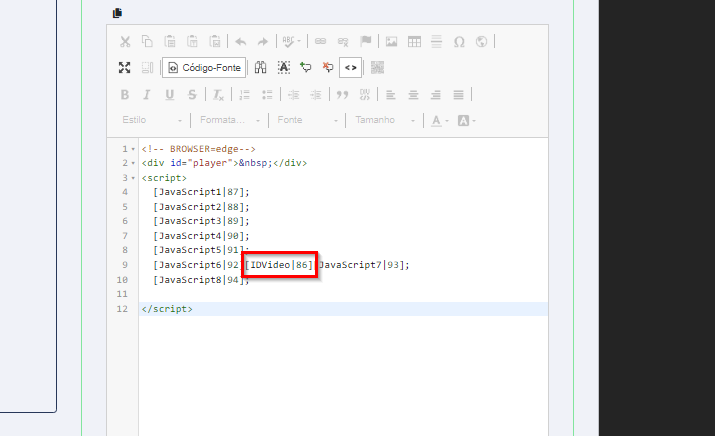Toggle italic formatting
The height and width of the screenshot is (436, 715).
pyautogui.click(x=147, y=94)
